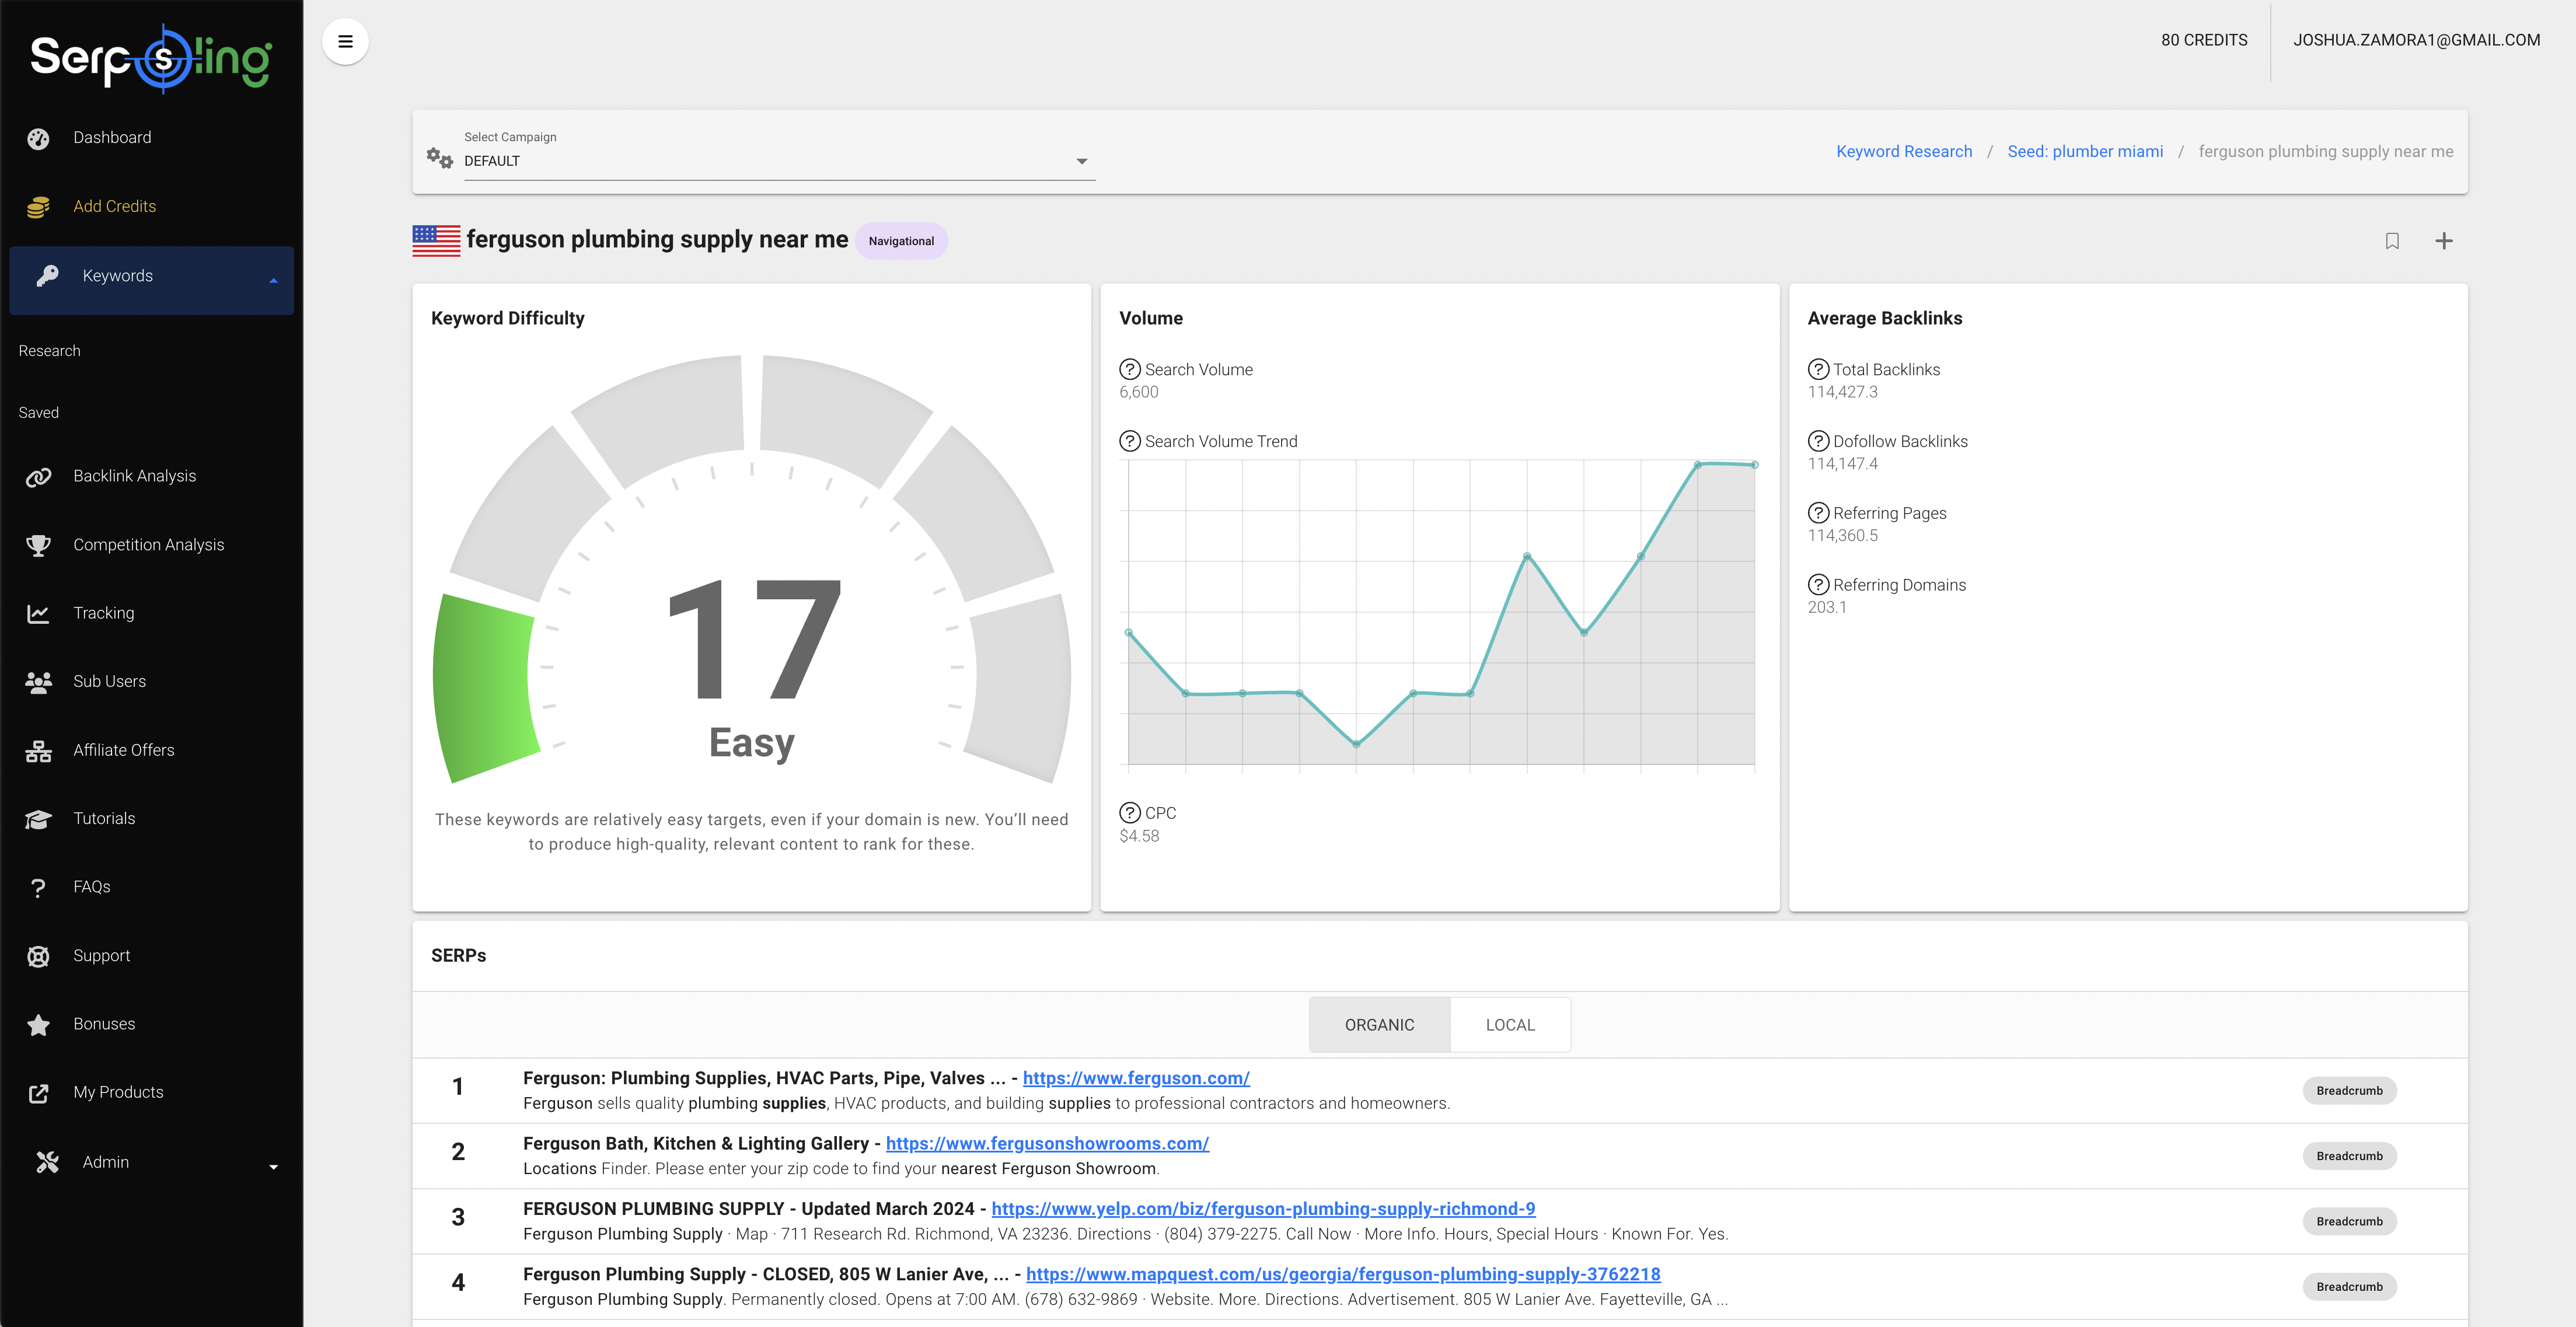2576x1327 pixels.
Task: Click the 80 CREDITS label
Action: pos(2204,40)
